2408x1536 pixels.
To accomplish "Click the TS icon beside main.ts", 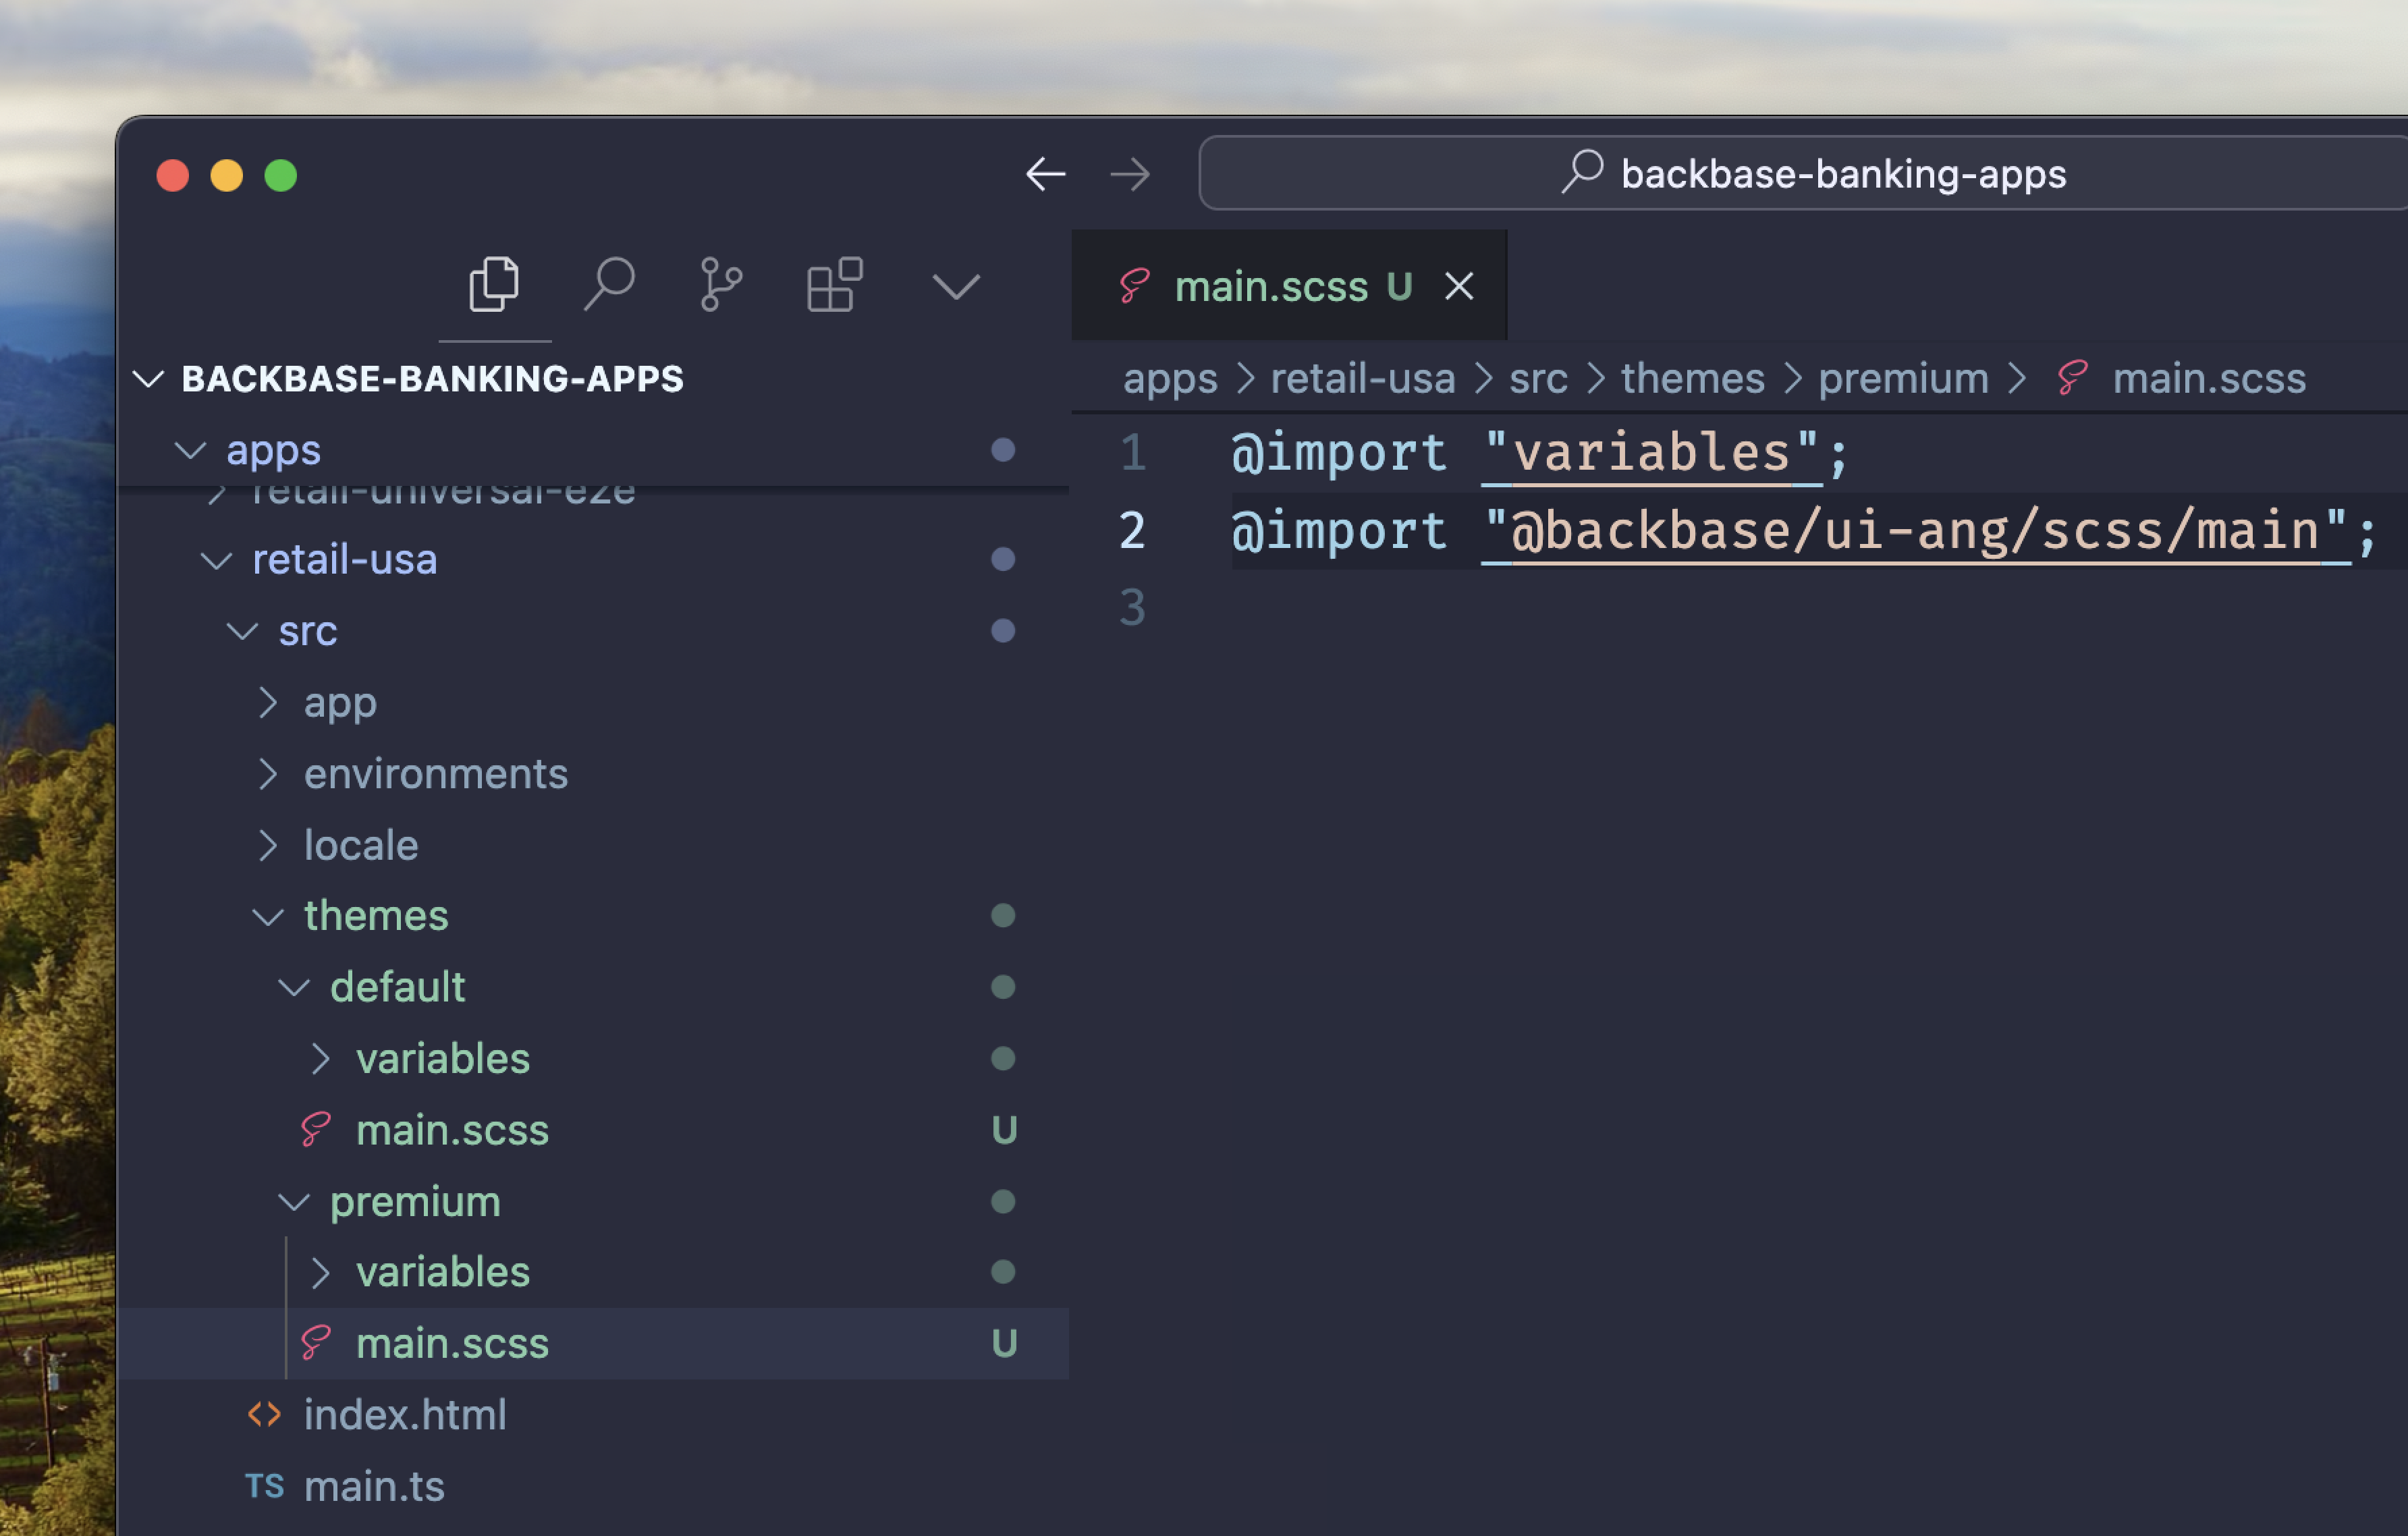I will 264,1486.
